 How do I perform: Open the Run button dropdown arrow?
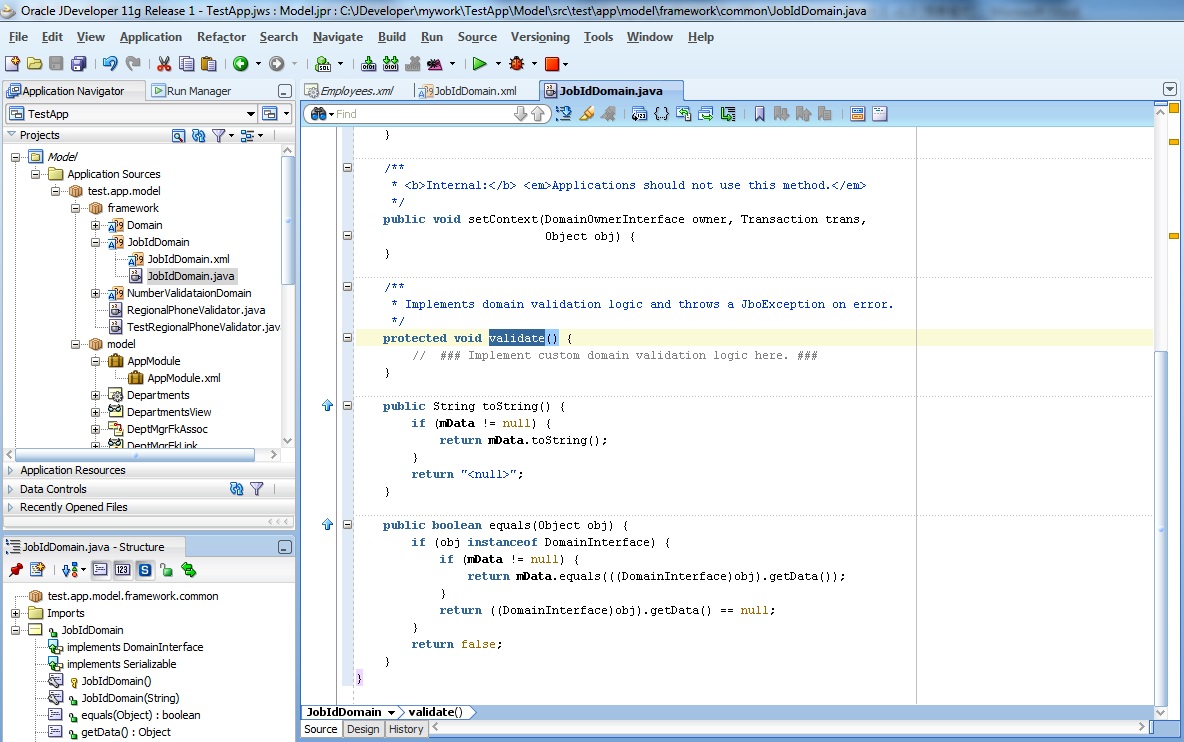[x=498, y=64]
